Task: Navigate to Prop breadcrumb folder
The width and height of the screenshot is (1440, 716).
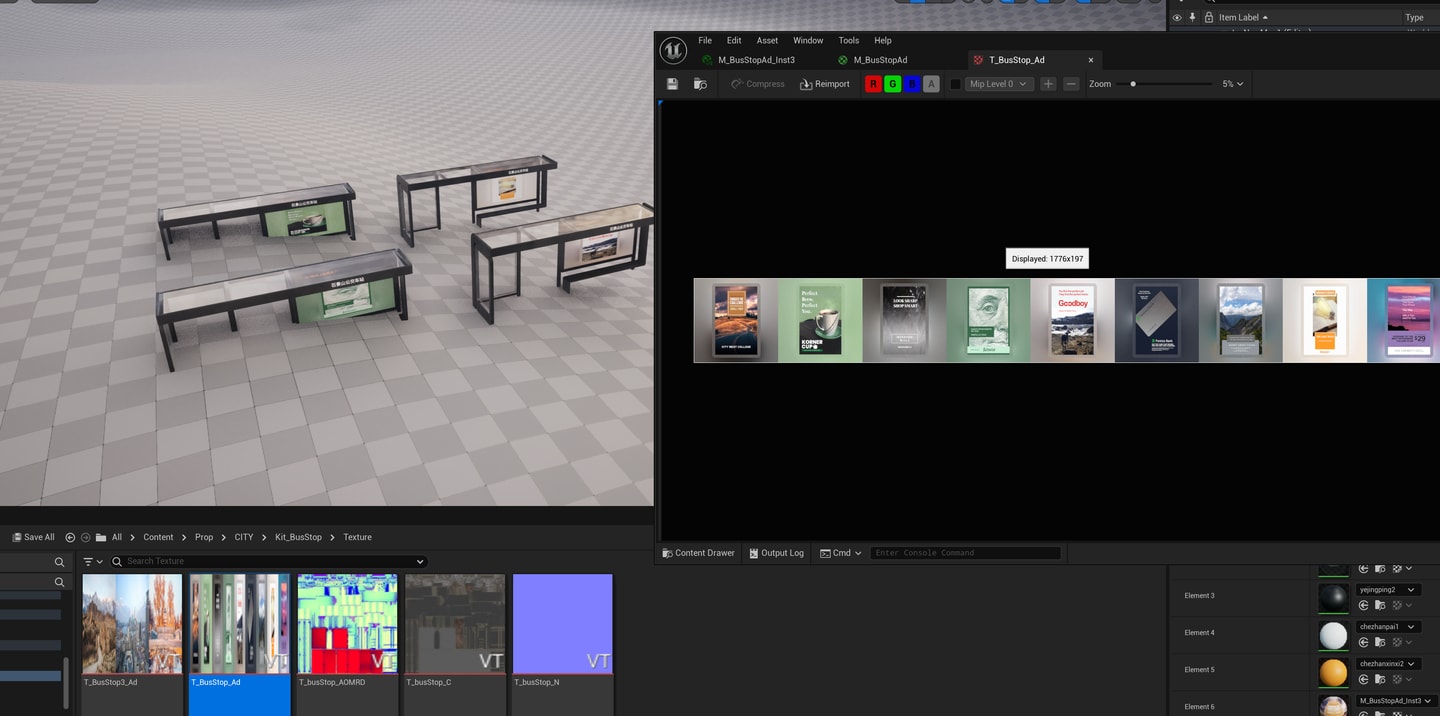Action: 204,537
